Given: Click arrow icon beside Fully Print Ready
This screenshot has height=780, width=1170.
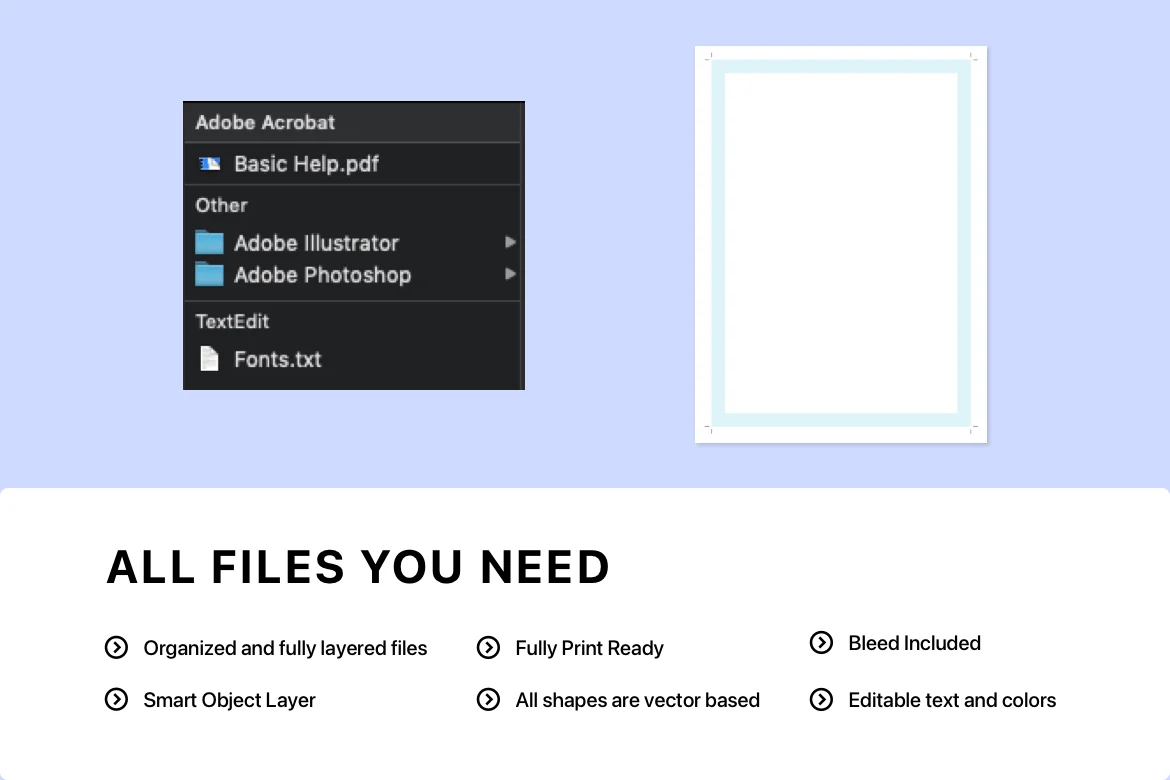Looking at the screenshot, I should [x=489, y=647].
